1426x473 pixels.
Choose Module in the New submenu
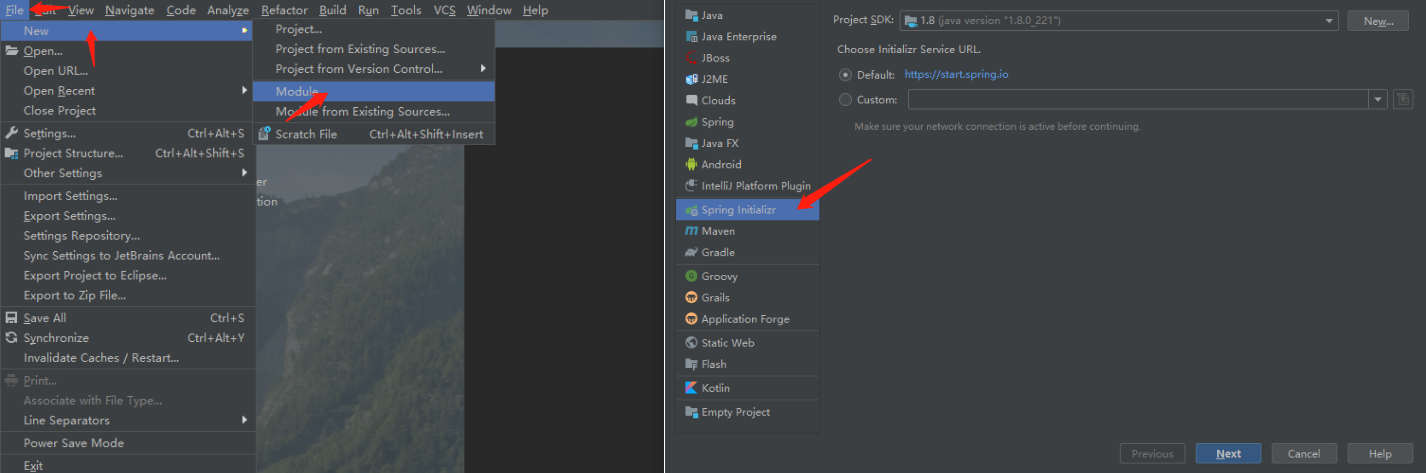tap(373, 91)
